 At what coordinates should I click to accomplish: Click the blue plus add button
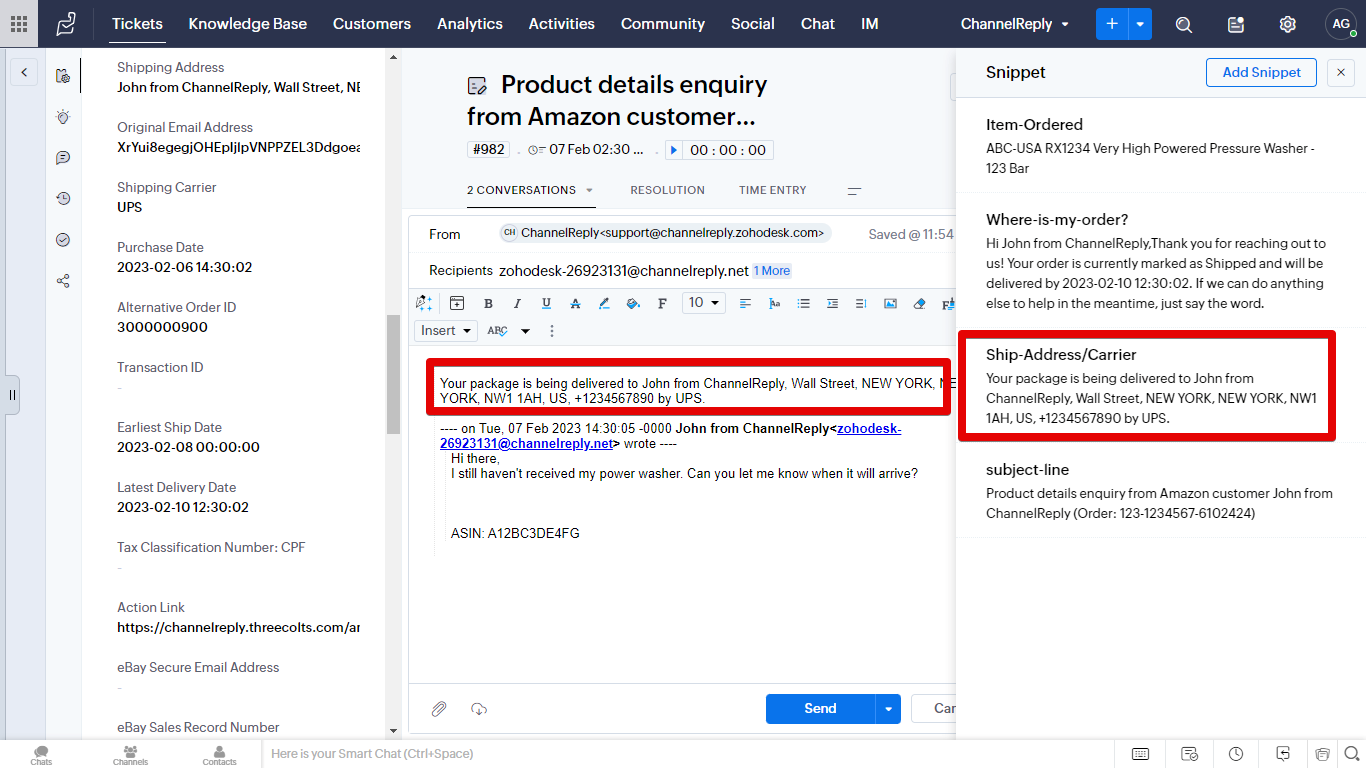pyautogui.click(x=1112, y=24)
